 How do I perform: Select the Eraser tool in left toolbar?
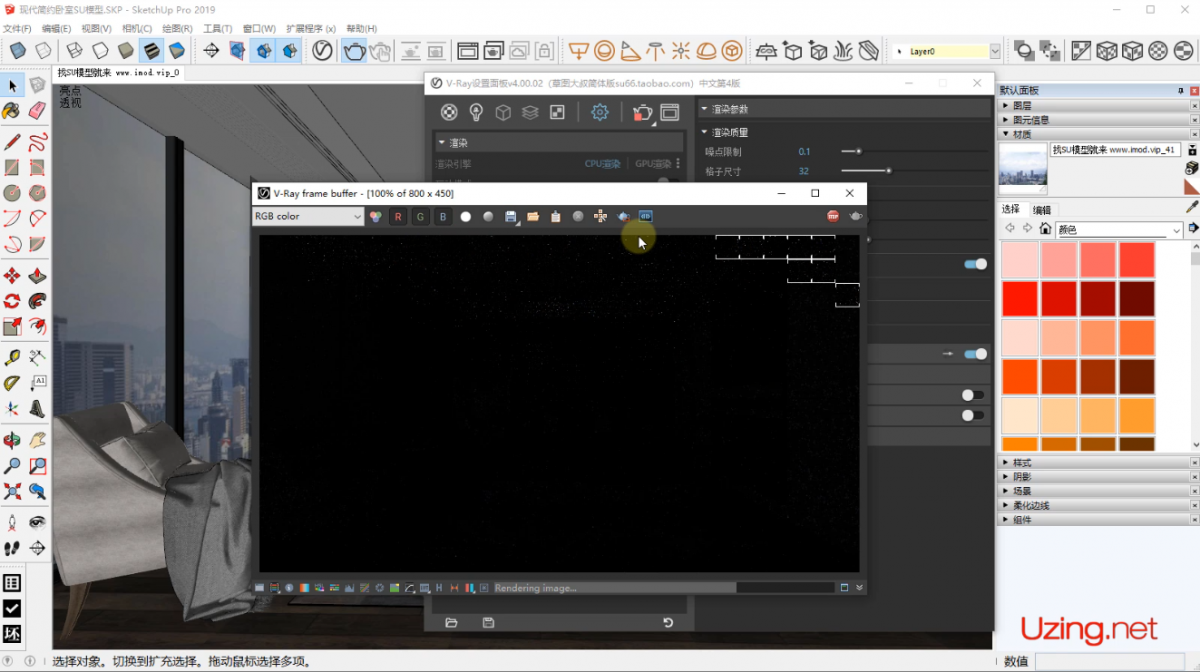[37, 110]
